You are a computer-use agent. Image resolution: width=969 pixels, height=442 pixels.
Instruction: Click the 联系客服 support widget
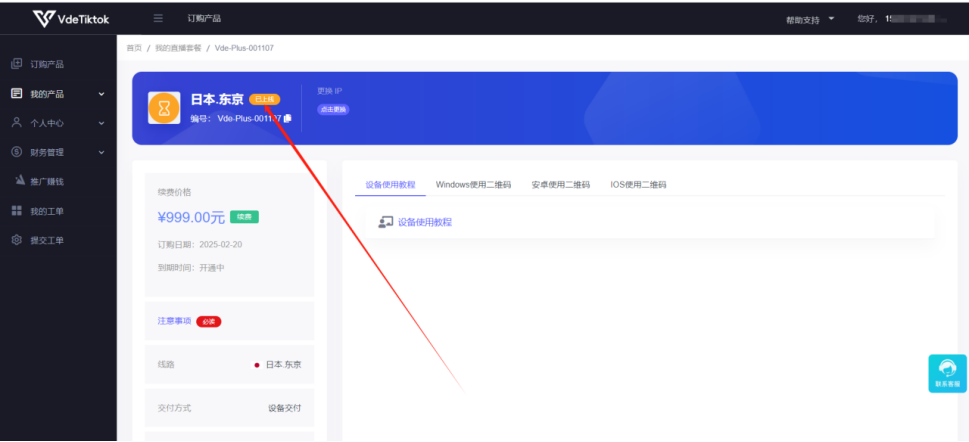point(947,373)
